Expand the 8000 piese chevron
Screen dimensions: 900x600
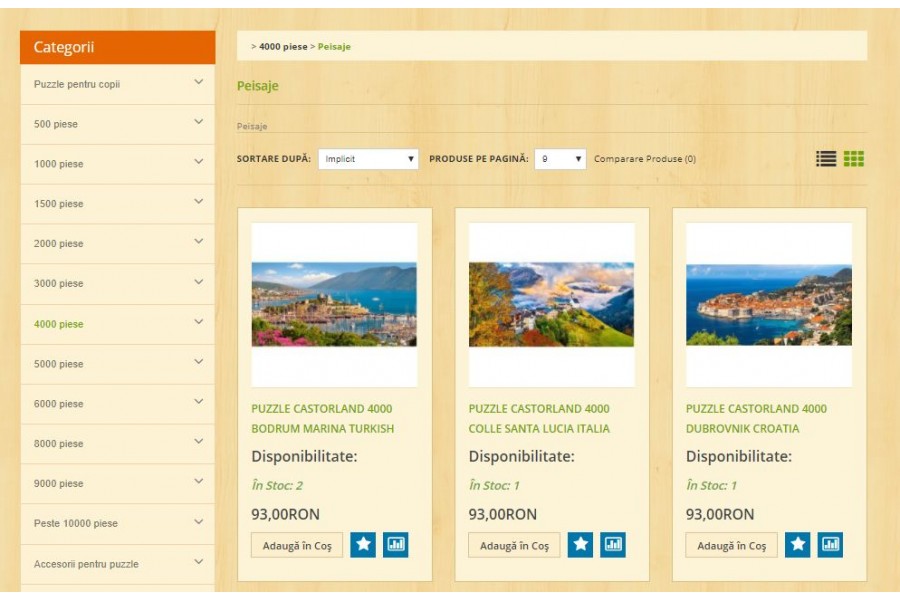(199, 442)
